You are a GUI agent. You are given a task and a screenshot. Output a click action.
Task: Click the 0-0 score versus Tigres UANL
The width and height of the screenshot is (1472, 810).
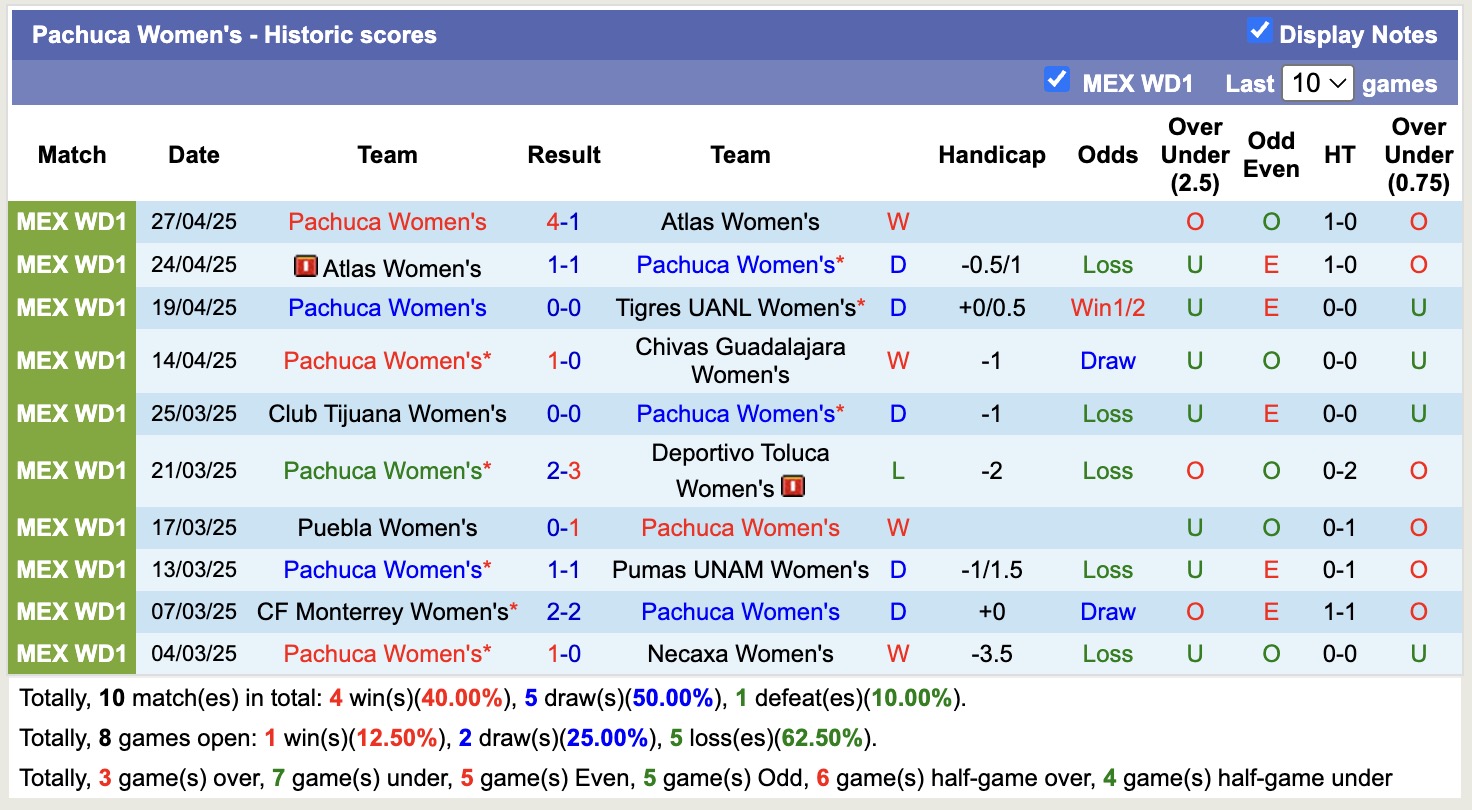[x=563, y=308]
